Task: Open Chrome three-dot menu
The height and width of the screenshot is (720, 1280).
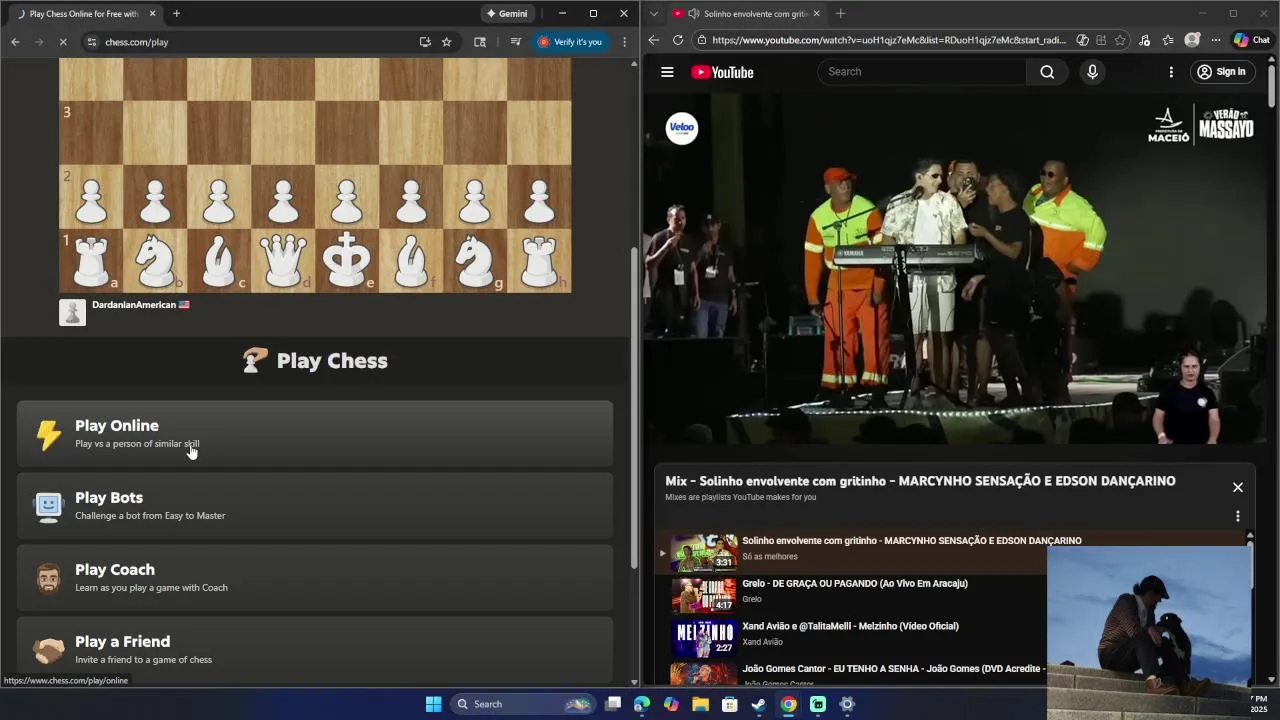Action: 624,42
